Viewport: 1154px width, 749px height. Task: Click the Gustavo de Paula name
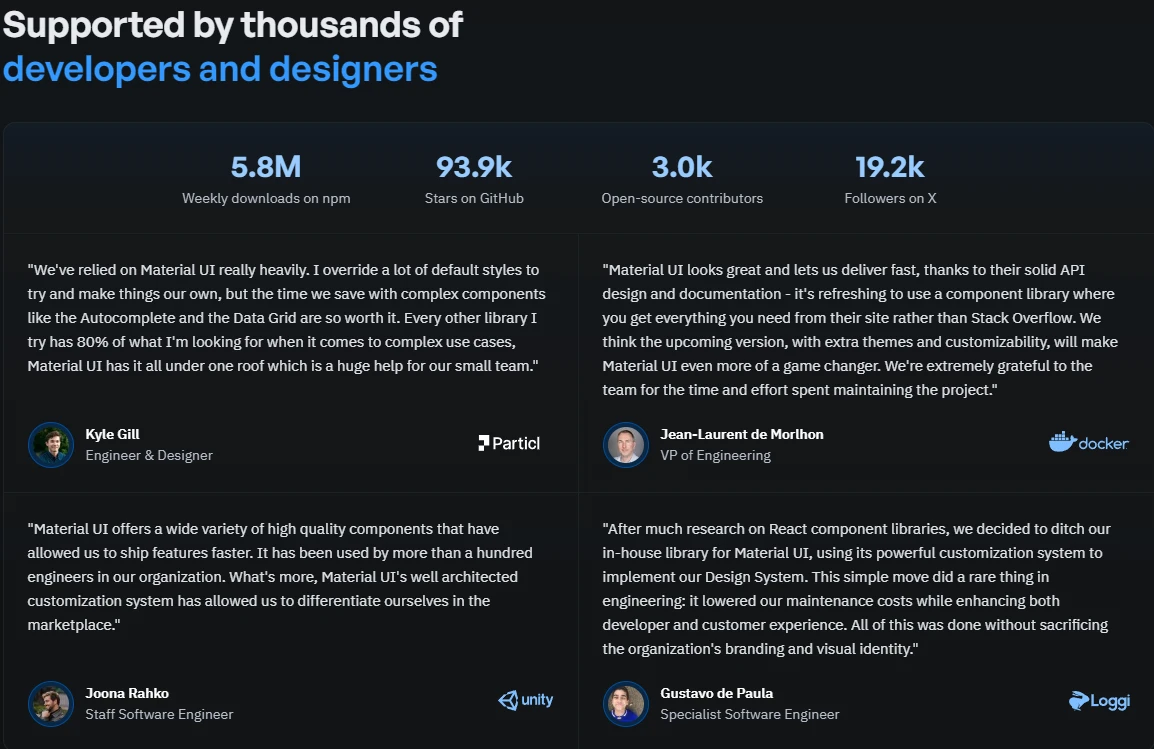point(717,693)
